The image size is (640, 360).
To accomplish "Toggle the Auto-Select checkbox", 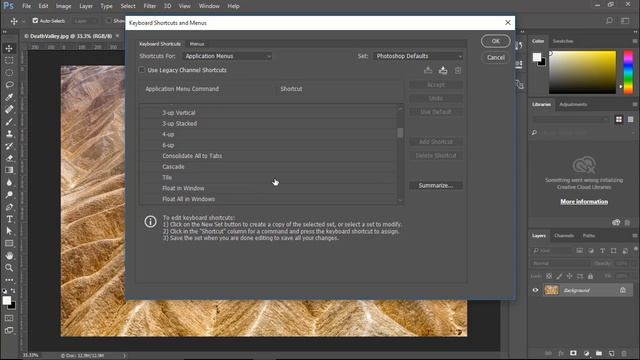I will [35, 20].
